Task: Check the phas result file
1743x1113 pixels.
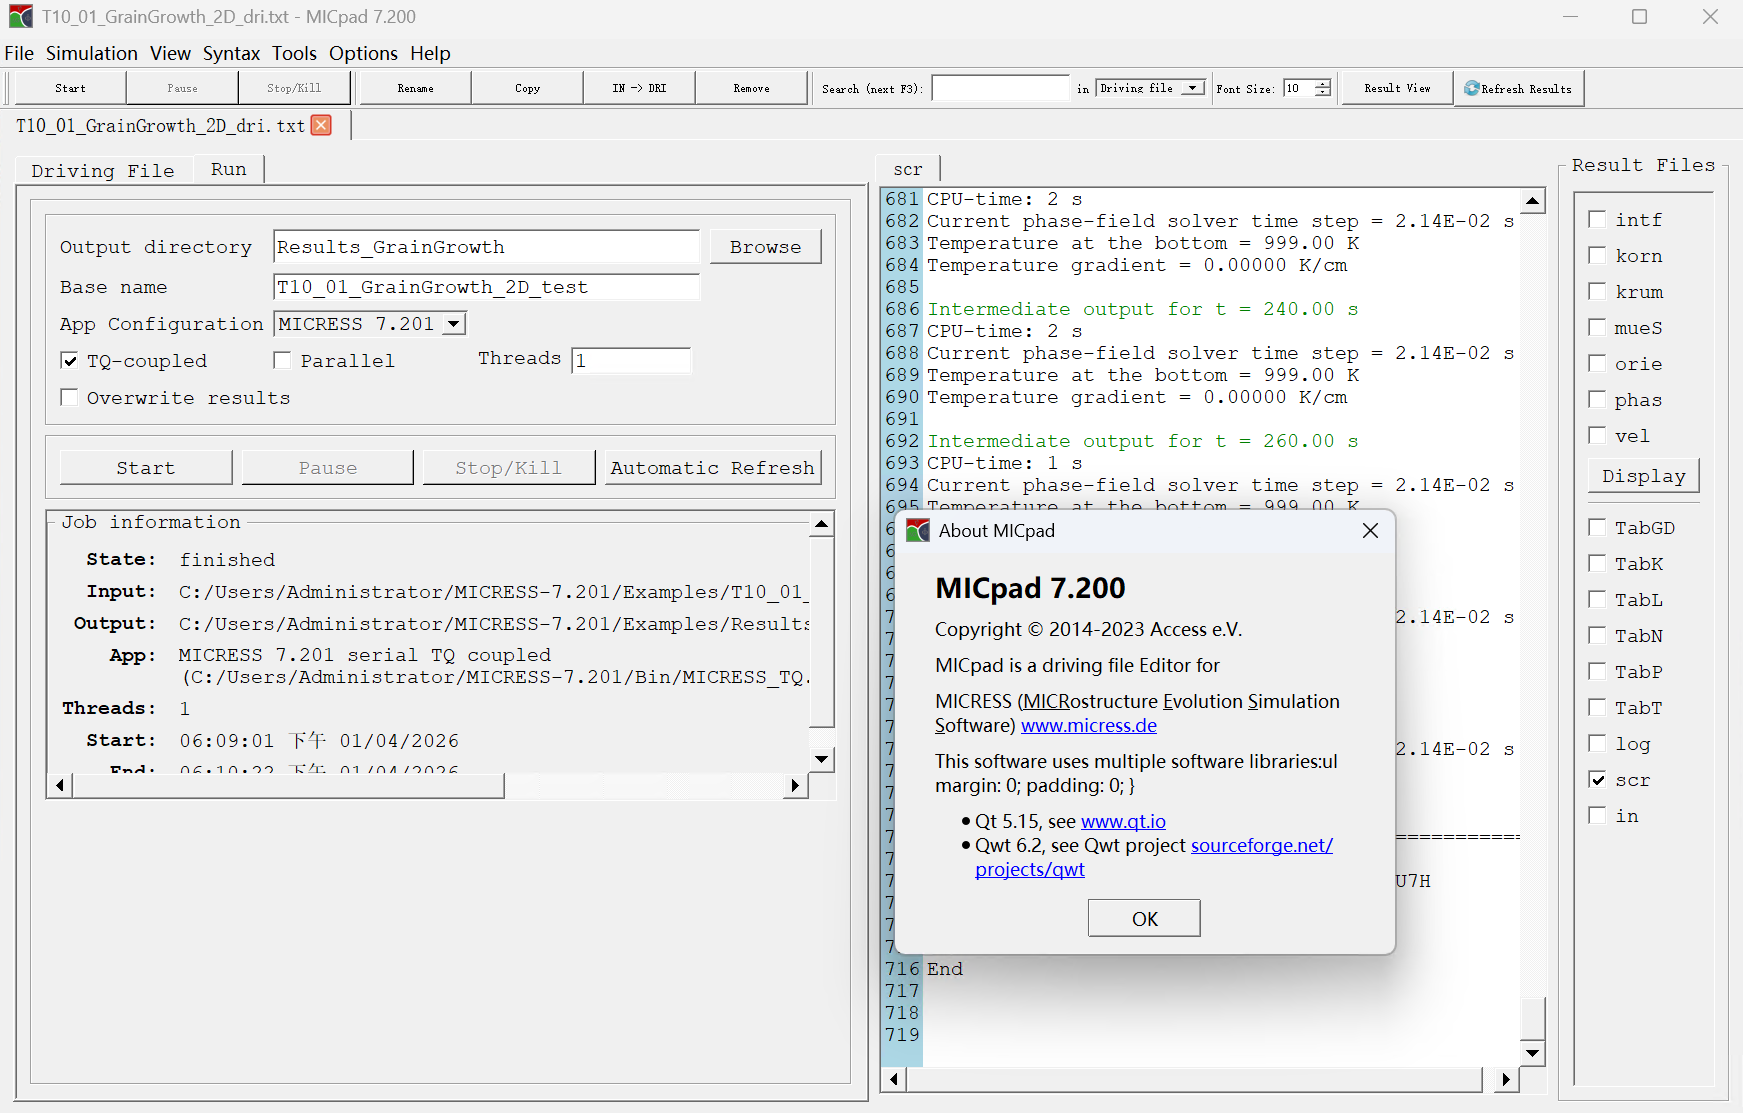Action: coord(1598,400)
